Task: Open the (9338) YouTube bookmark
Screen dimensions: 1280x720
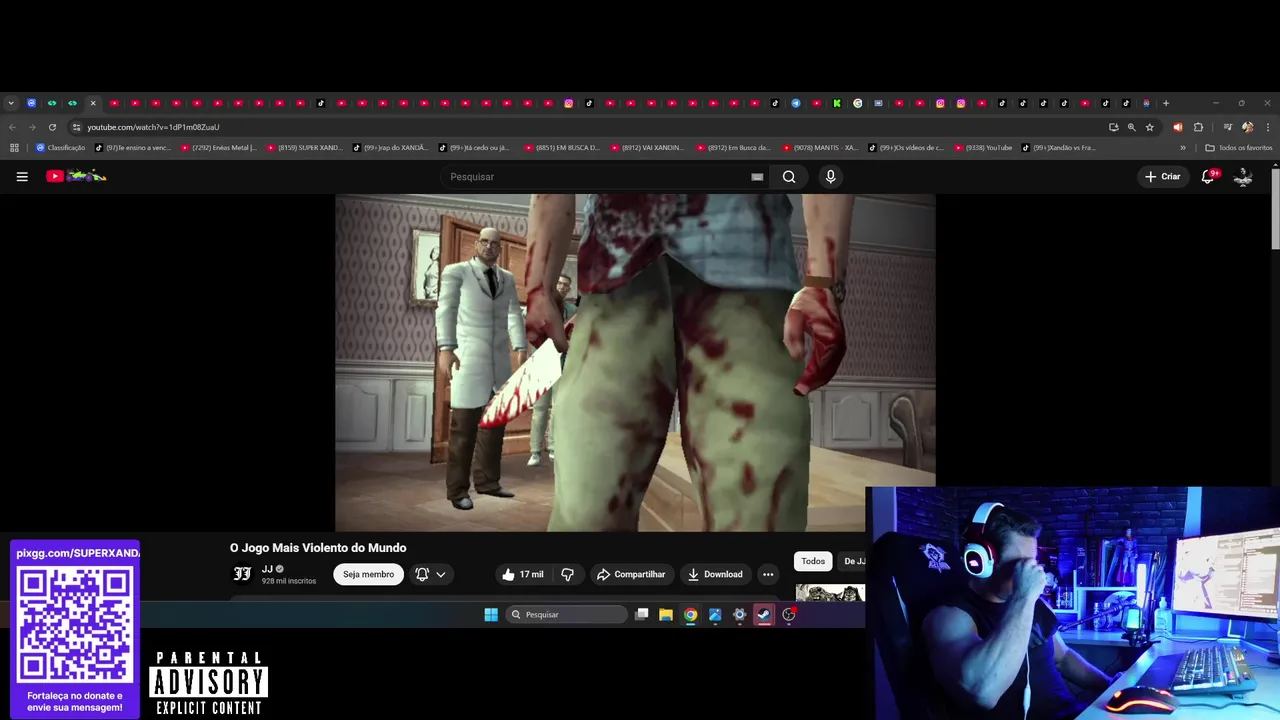Action: [x=983, y=148]
